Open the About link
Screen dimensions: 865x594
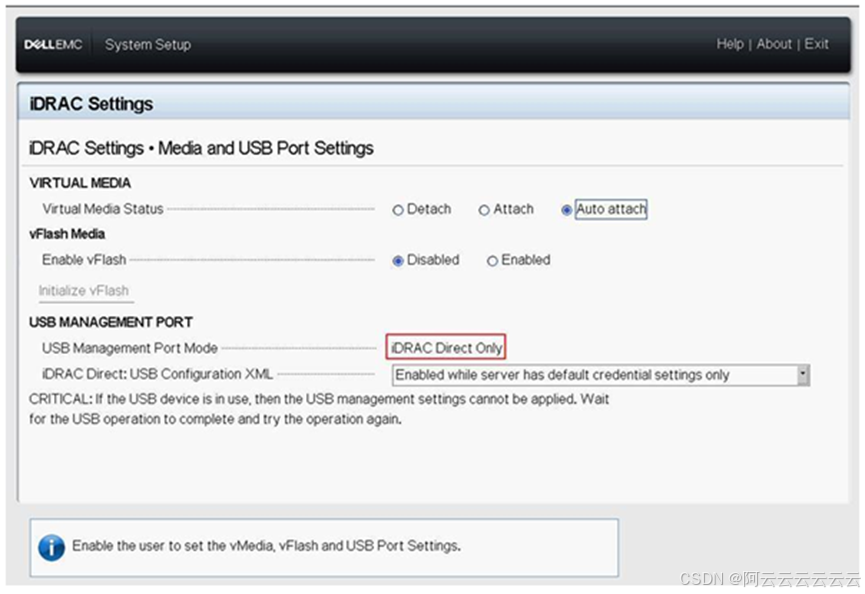click(774, 44)
